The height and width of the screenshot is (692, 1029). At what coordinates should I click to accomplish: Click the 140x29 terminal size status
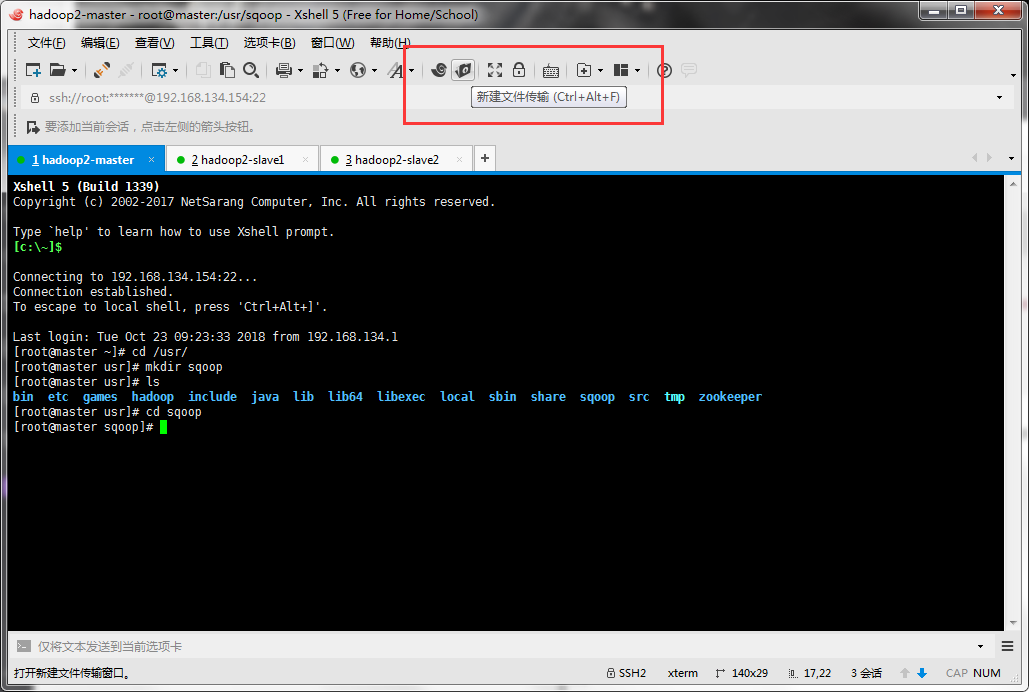pos(742,673)
